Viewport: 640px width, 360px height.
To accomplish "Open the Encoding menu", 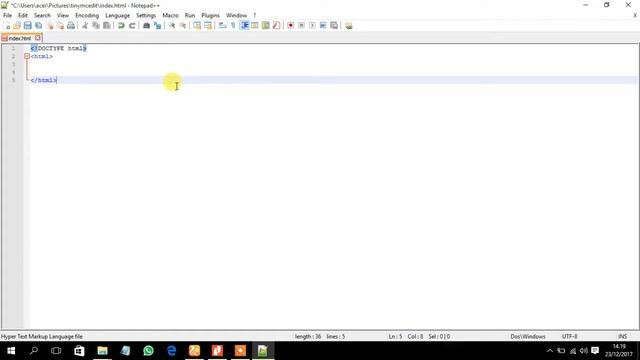I will [87, 16].
